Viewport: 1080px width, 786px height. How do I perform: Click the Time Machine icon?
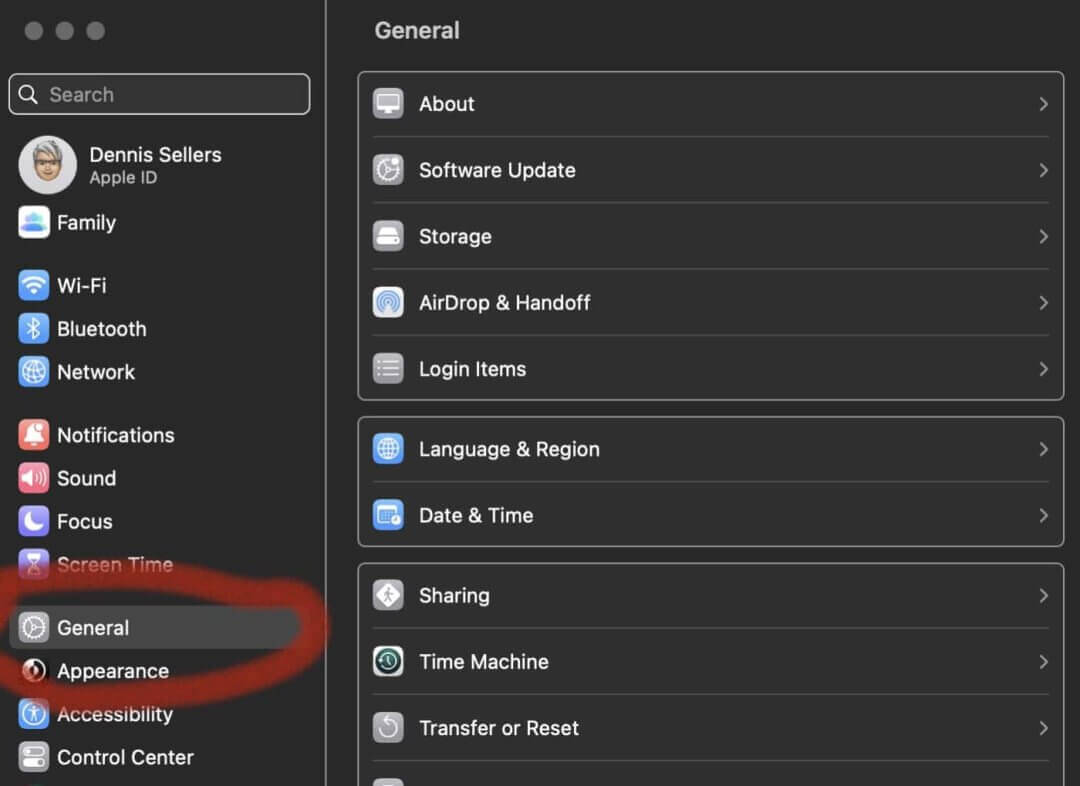(x=388, y=662)
